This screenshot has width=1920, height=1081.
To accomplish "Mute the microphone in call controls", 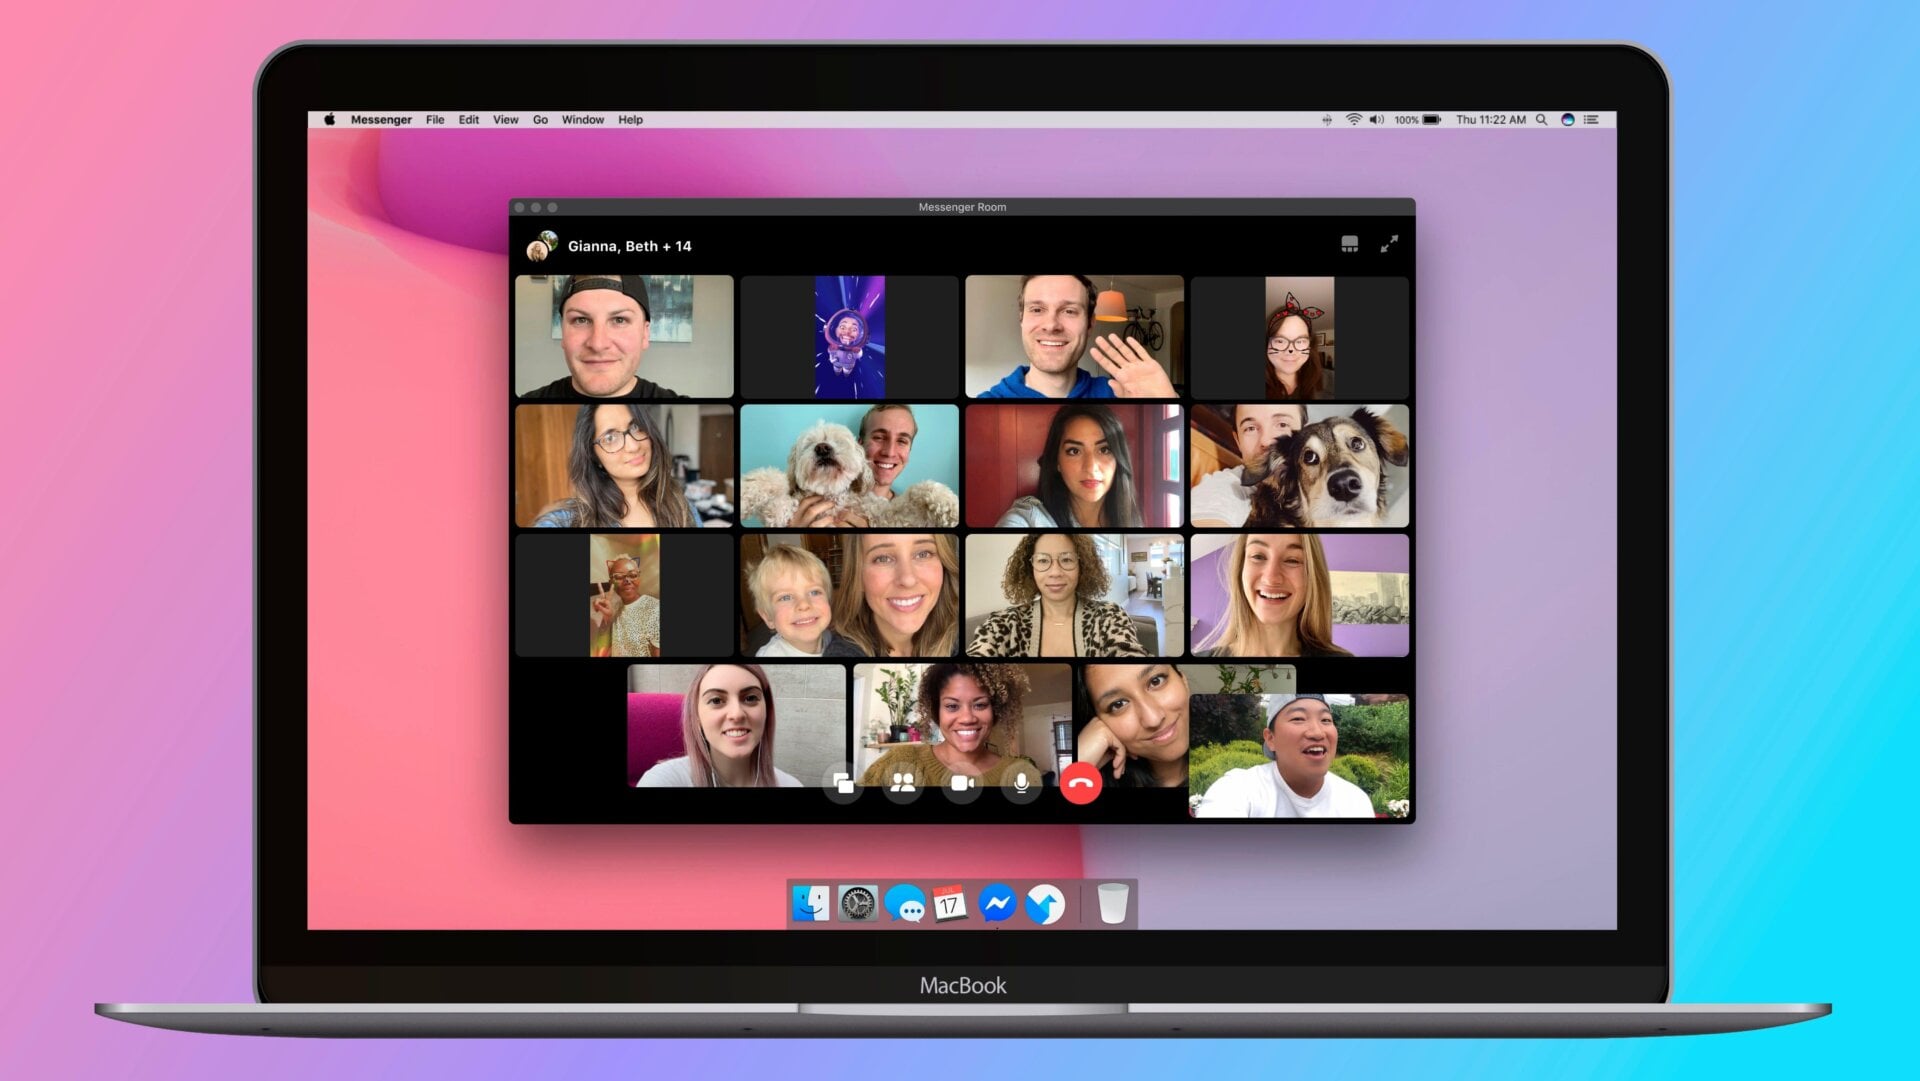I will [1021, 783].
